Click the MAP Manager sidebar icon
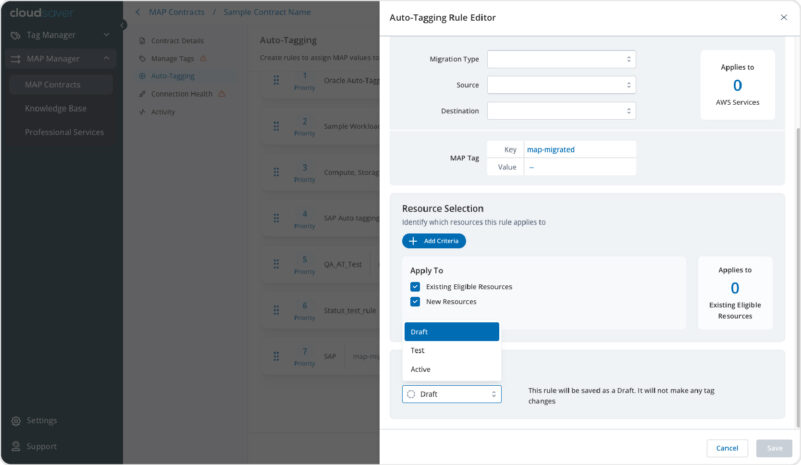The image size is (801, 465). point(16,59)
